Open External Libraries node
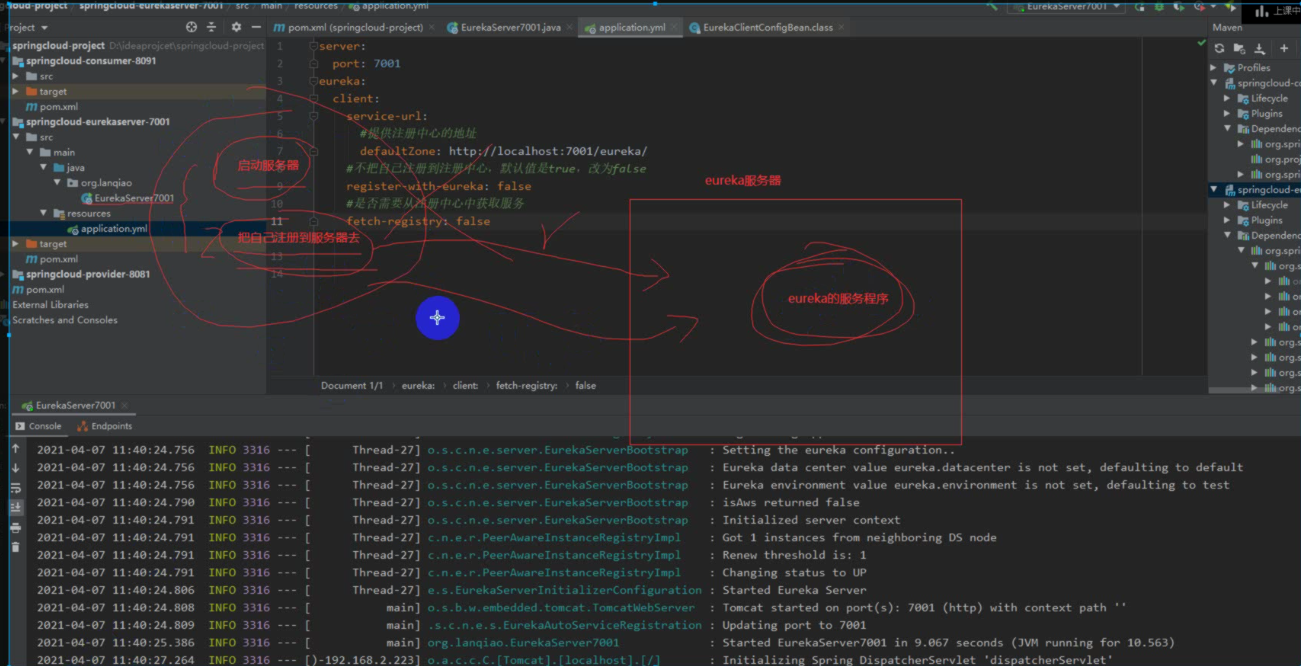The width and height of the screenshot is (1301, 666). pos(50,305)
